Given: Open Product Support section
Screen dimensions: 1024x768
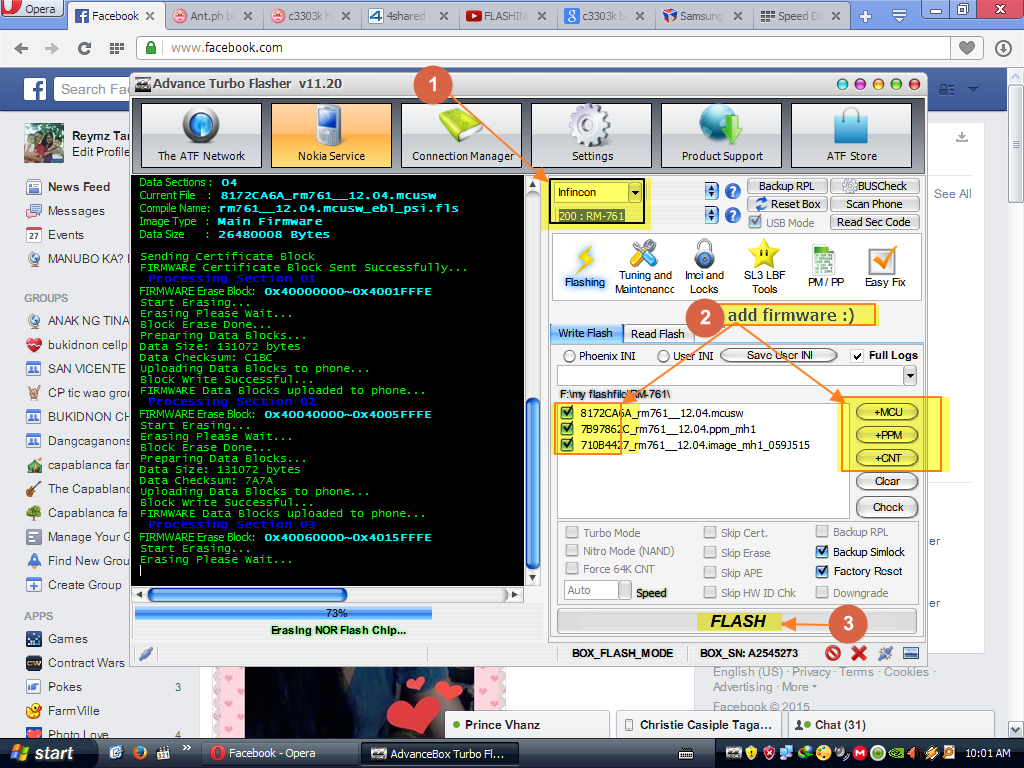Looking at the screenshot, I should point(721,136).
